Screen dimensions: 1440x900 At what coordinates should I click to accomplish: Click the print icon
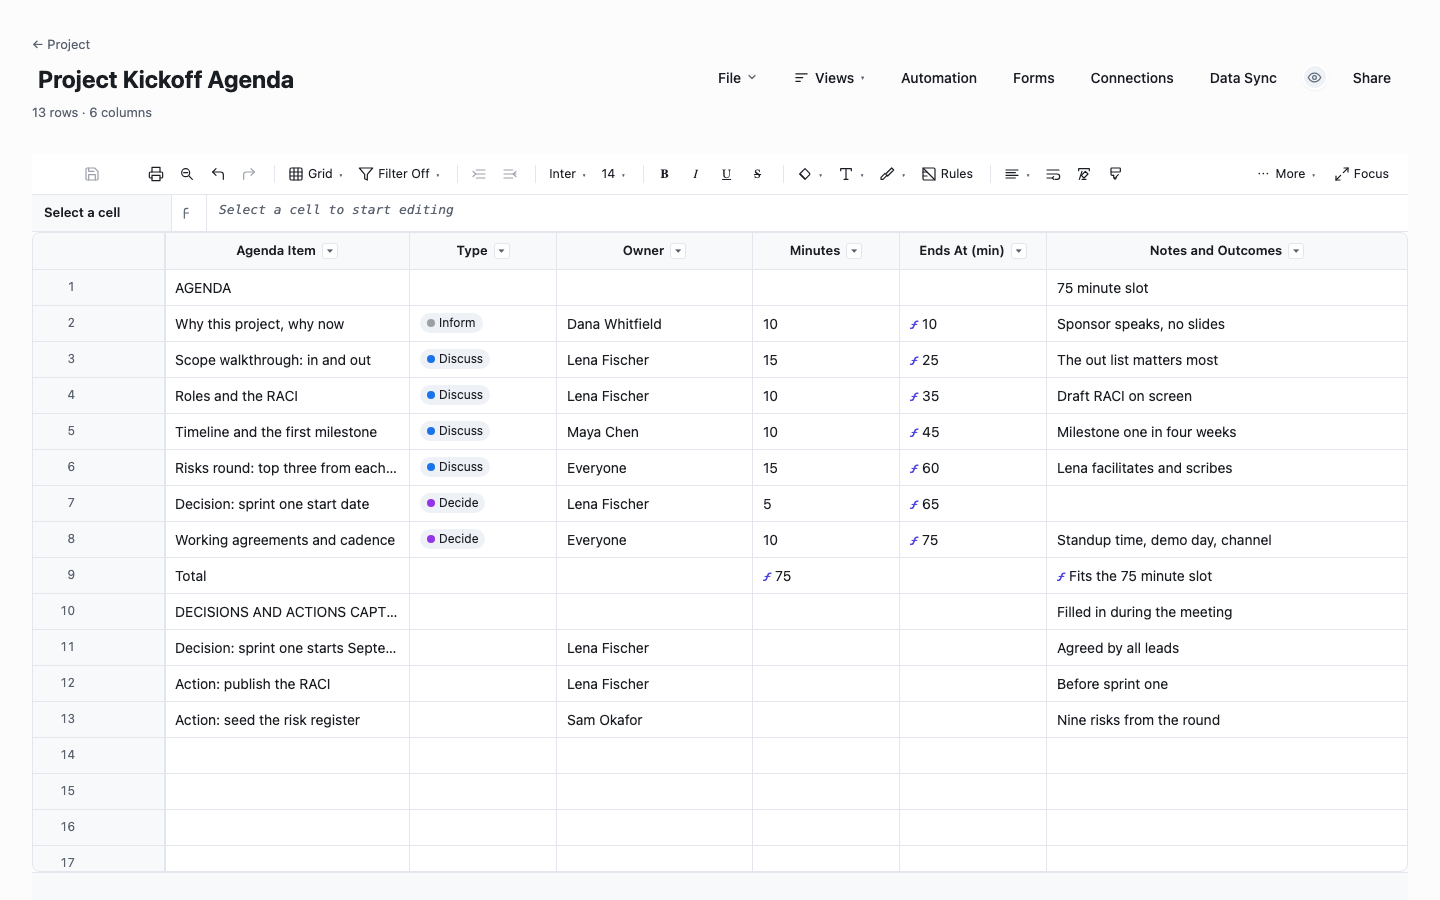point(156,174)
